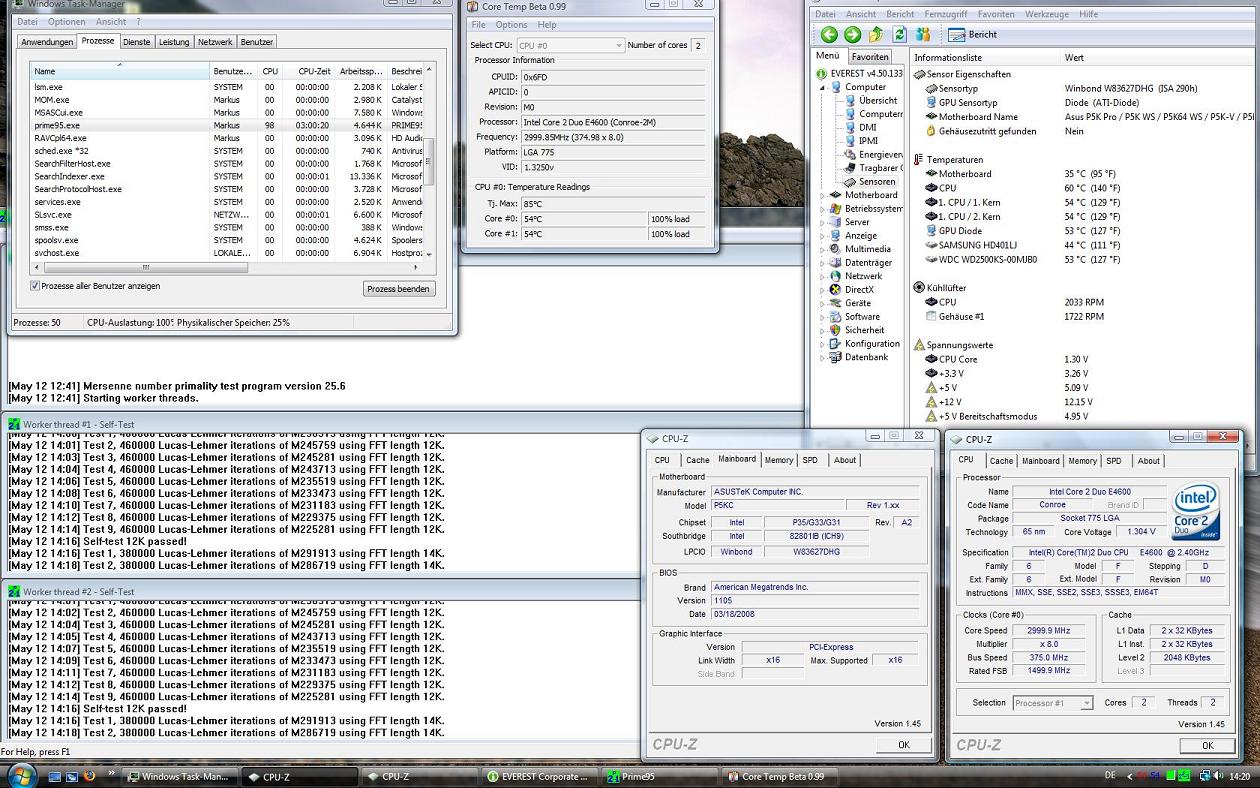Switch to Dienste tab in Task Manager
This screenshot has width=1260, height=788.
[137, 42]
